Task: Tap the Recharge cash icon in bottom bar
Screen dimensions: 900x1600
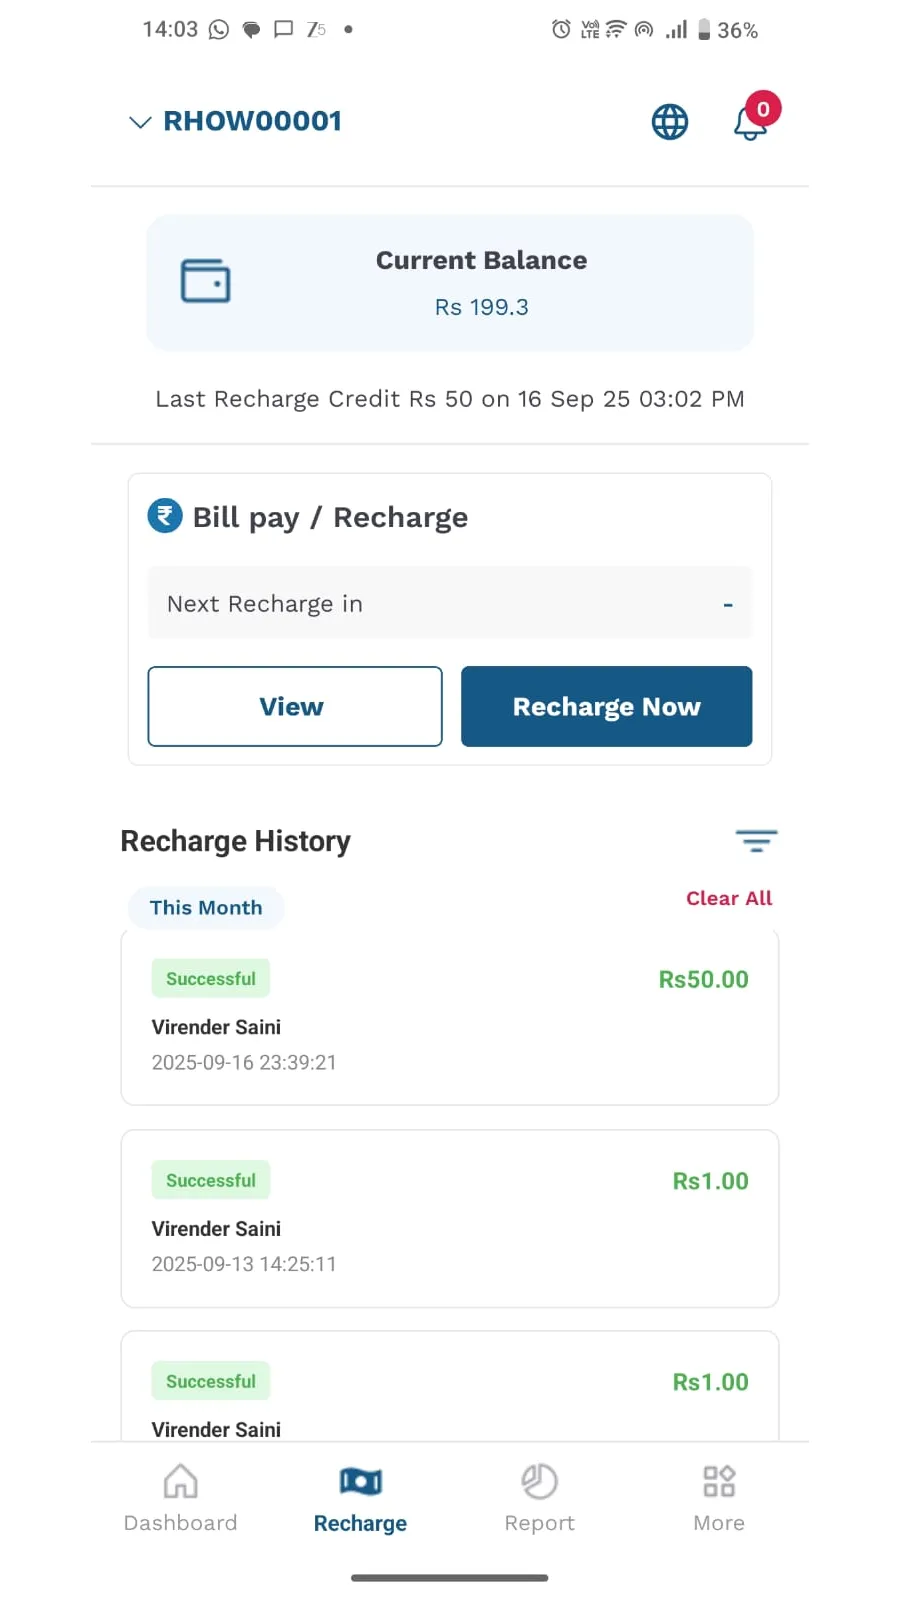Action: click(361, 1481)
